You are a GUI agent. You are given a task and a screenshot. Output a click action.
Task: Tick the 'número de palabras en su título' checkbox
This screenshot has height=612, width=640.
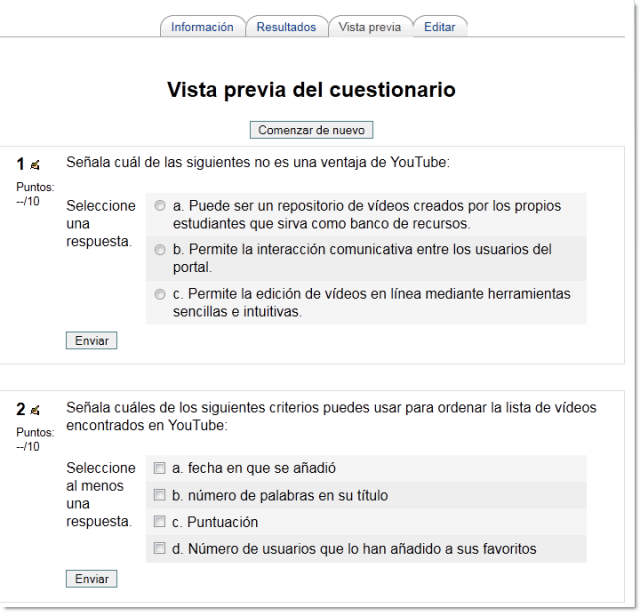[159, 495]
